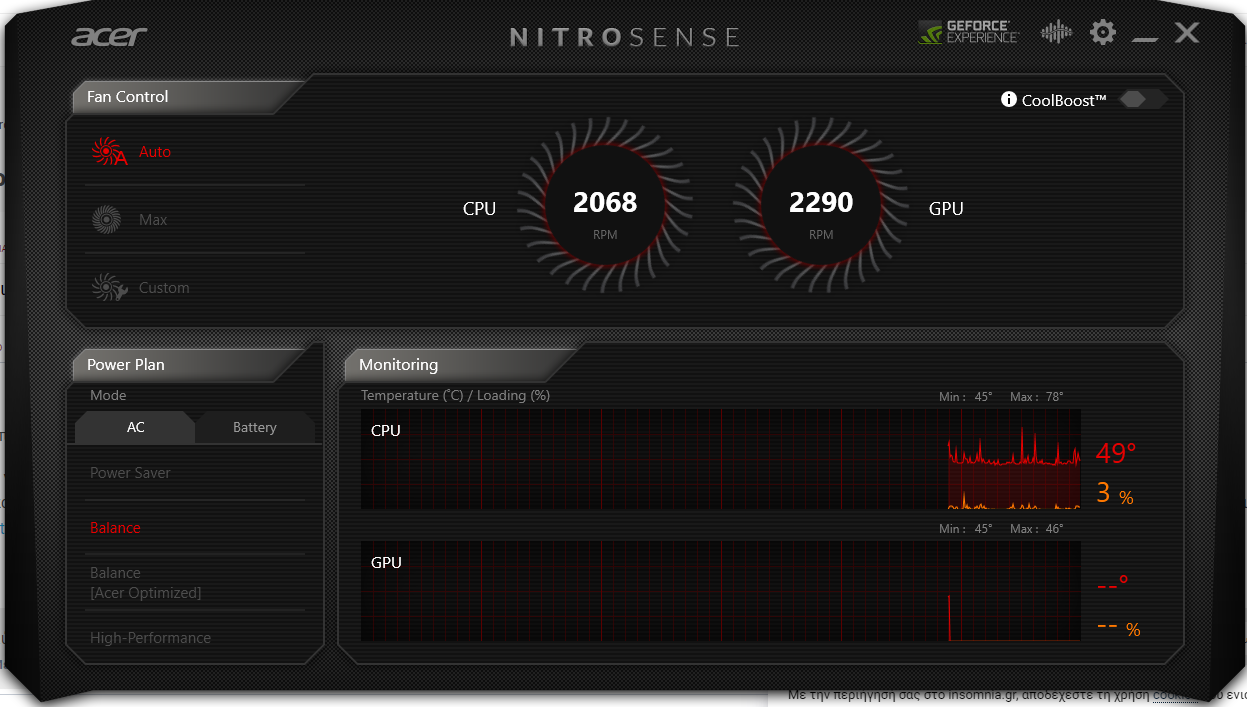Click the CPU temperature reading 49°
Image resolution: width=1247 pixels, height=707 pixels.
1116,453
